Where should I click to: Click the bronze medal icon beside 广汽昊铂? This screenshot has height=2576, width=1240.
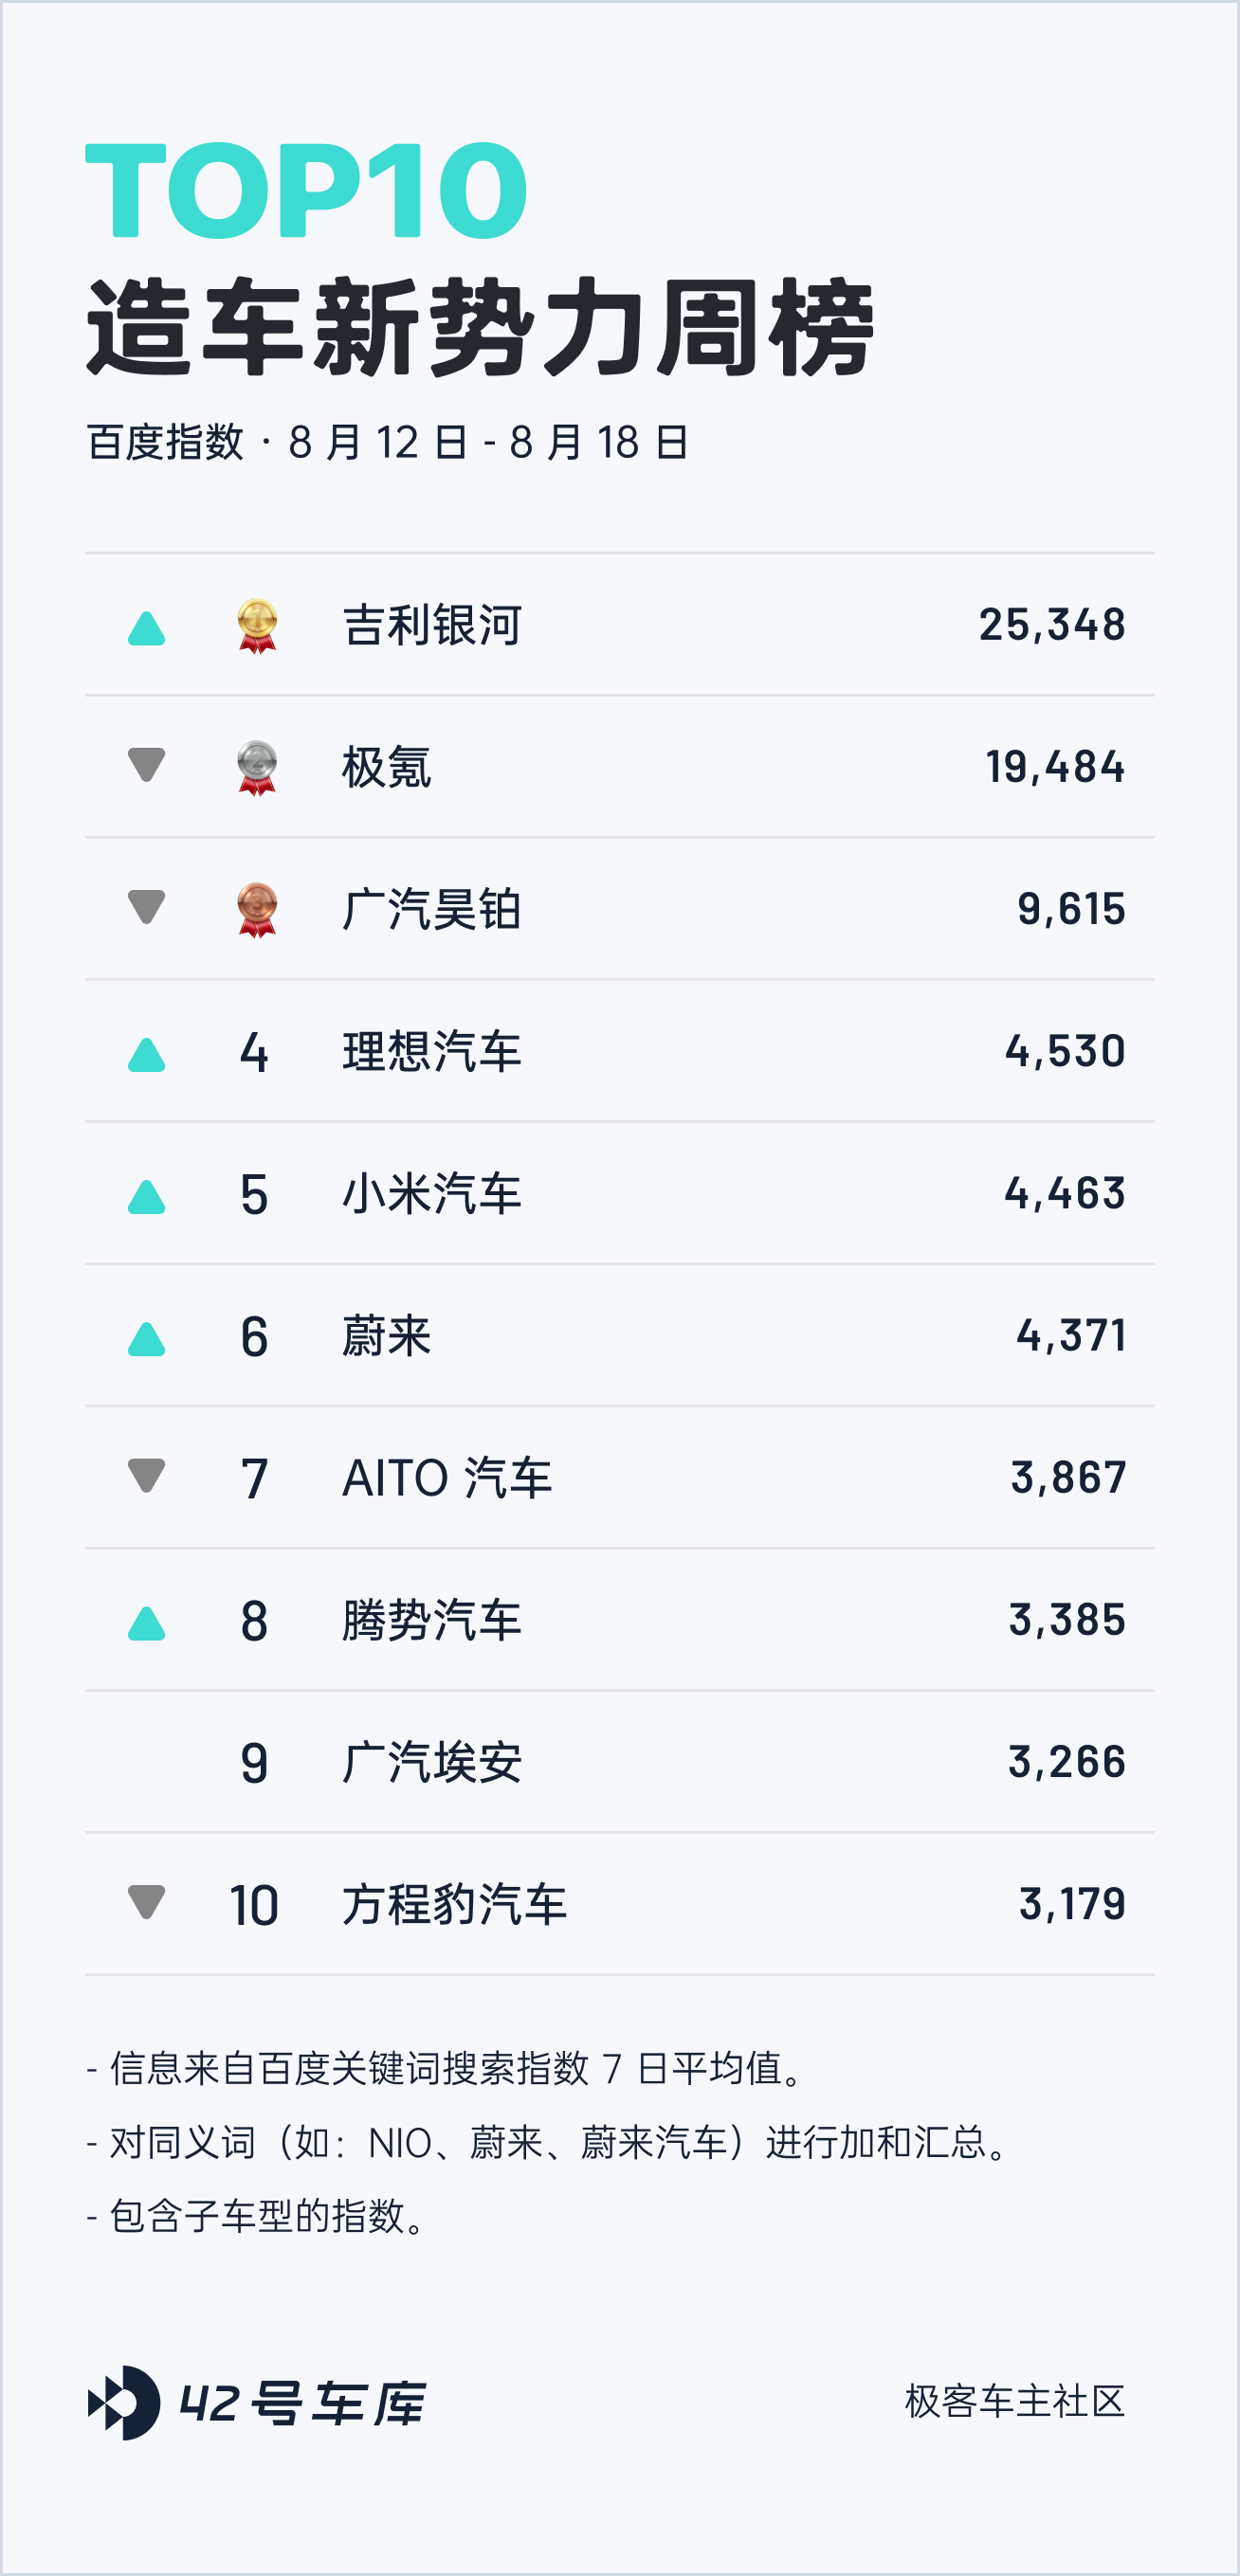(x=257, y=910)
